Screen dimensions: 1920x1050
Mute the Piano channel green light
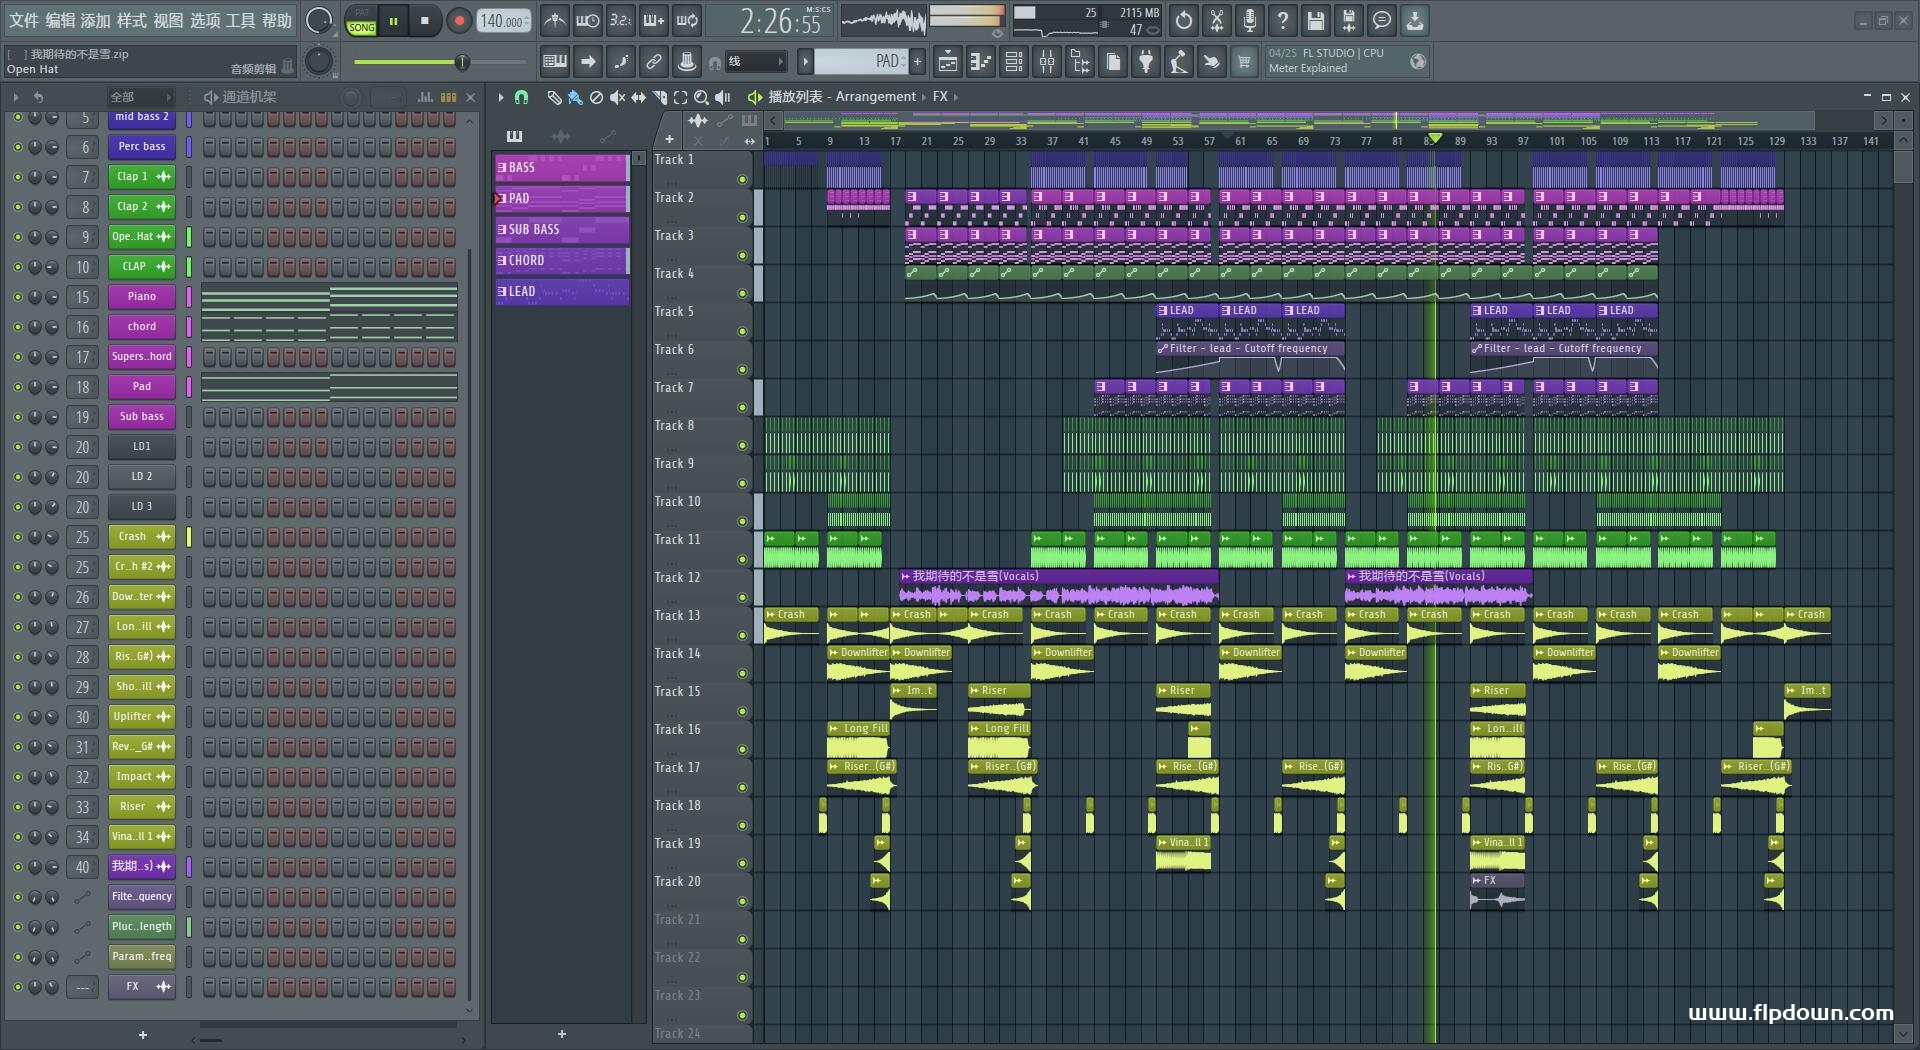point(17,297)
